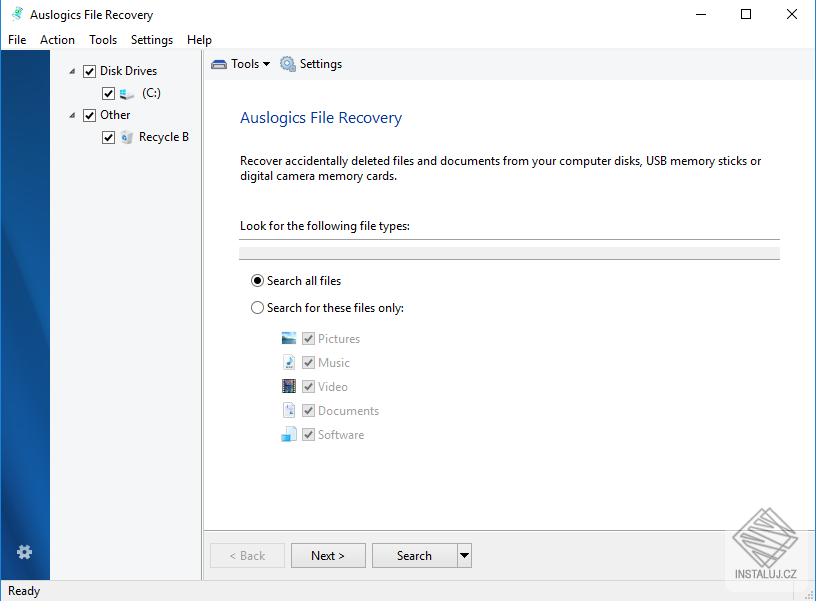Click the Music note icon
Screen dimensions: 816x601
(x=290, y=362)
